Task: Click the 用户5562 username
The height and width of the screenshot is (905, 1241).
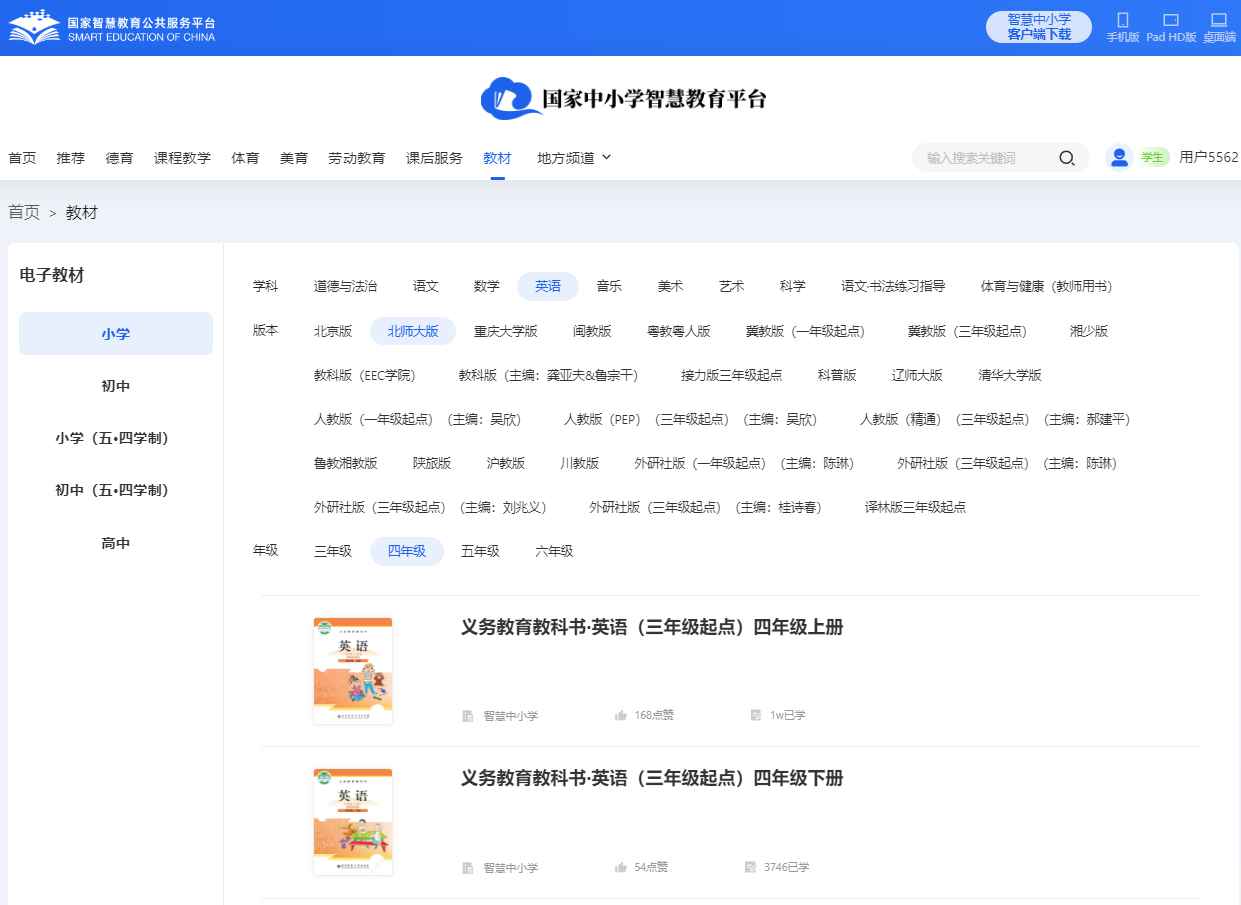Action: click(1209, 157)
